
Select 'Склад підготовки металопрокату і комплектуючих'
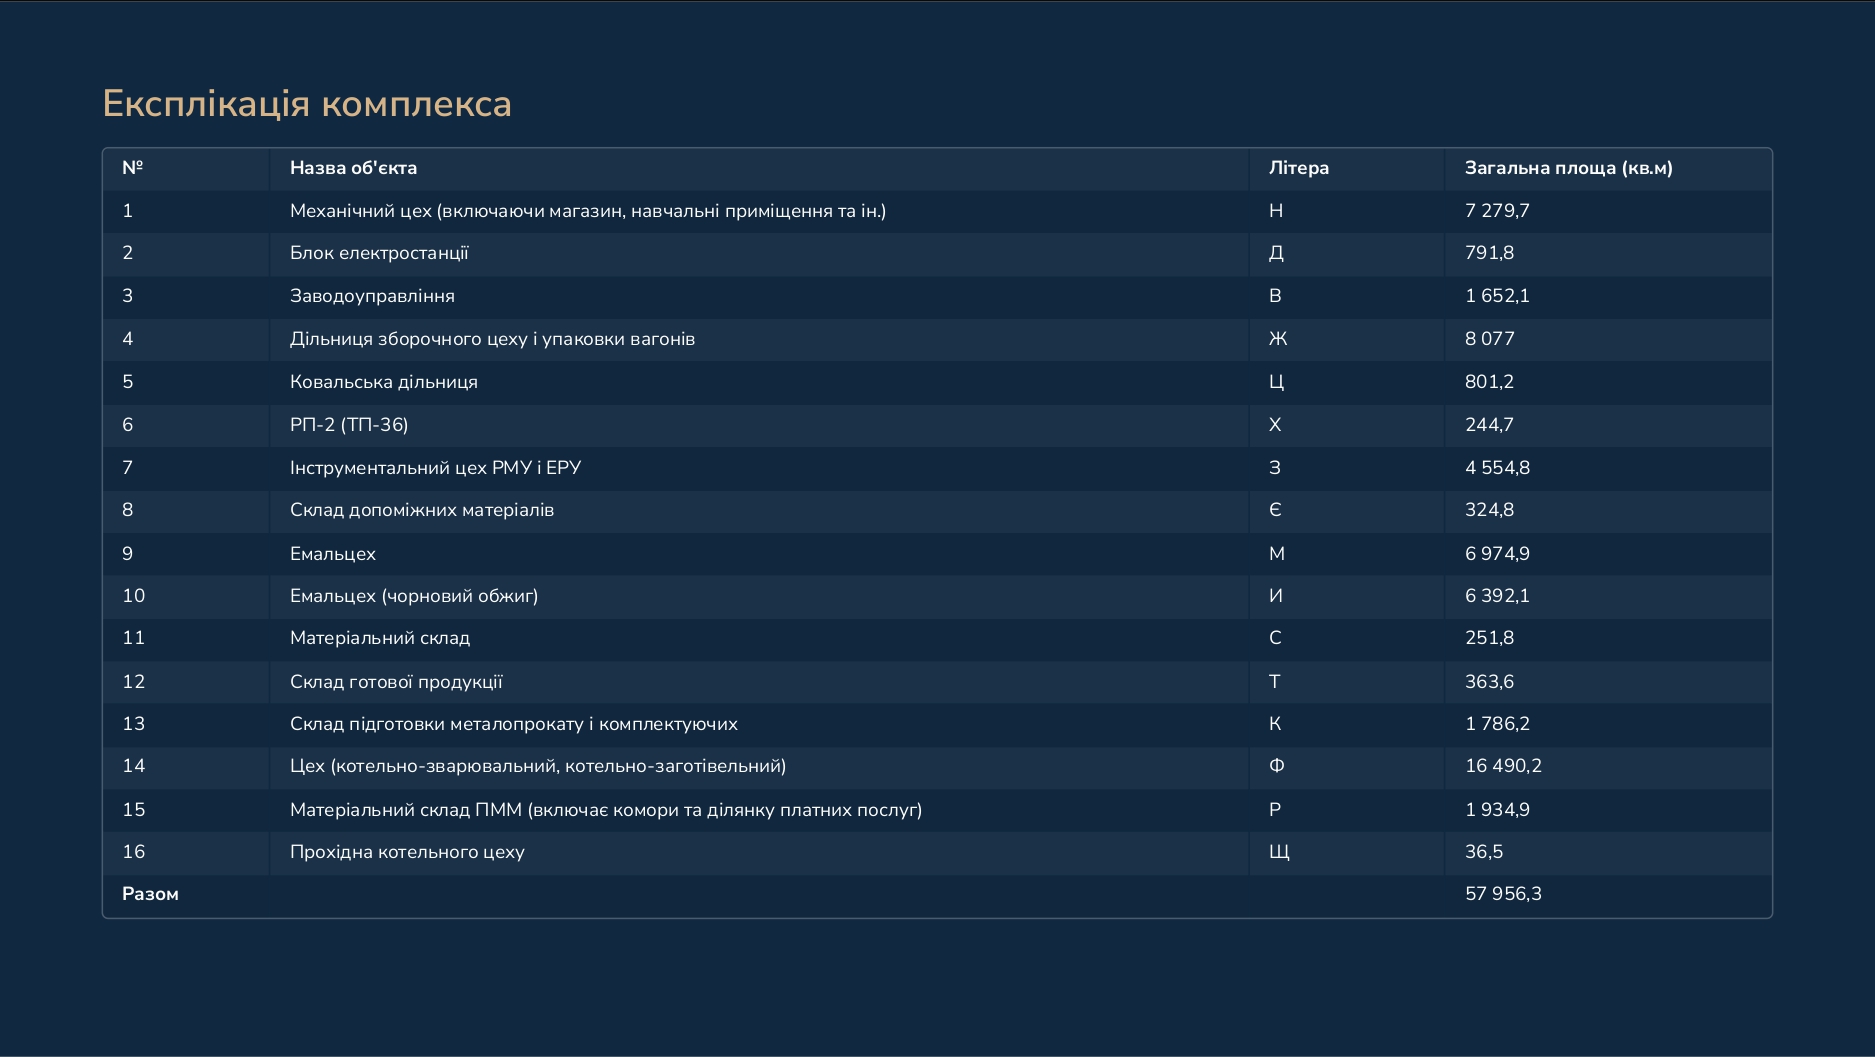[514, 724]
